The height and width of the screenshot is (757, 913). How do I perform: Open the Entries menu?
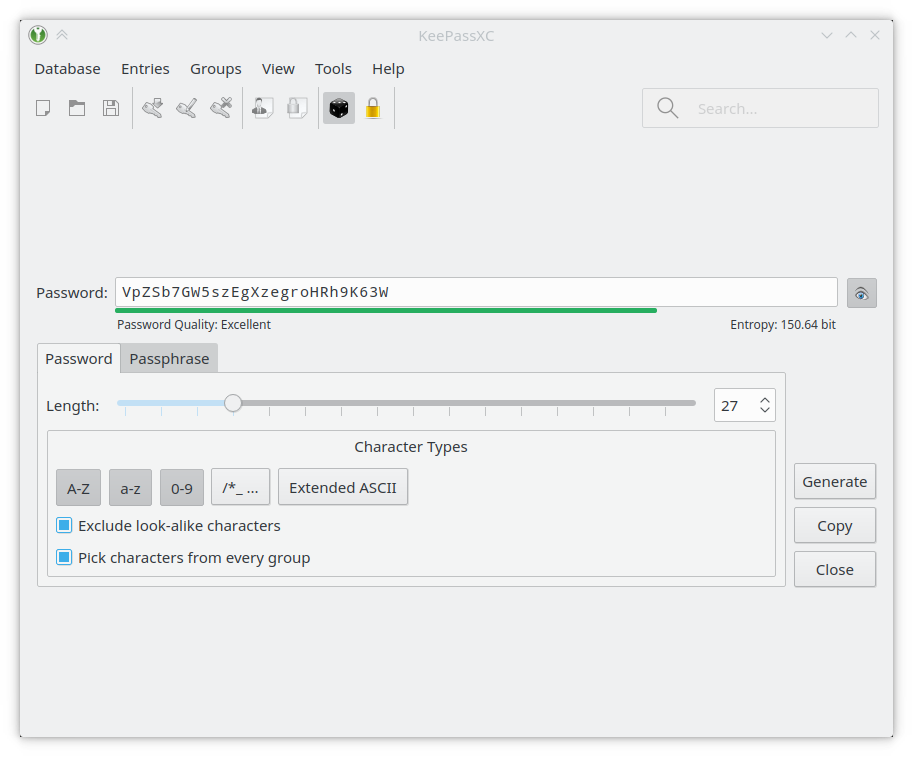pos(145,69)
